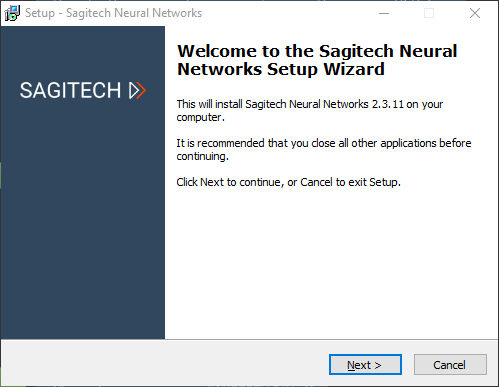Click the 'This will install' paragraph
The image size is (499, 387).
310,111
